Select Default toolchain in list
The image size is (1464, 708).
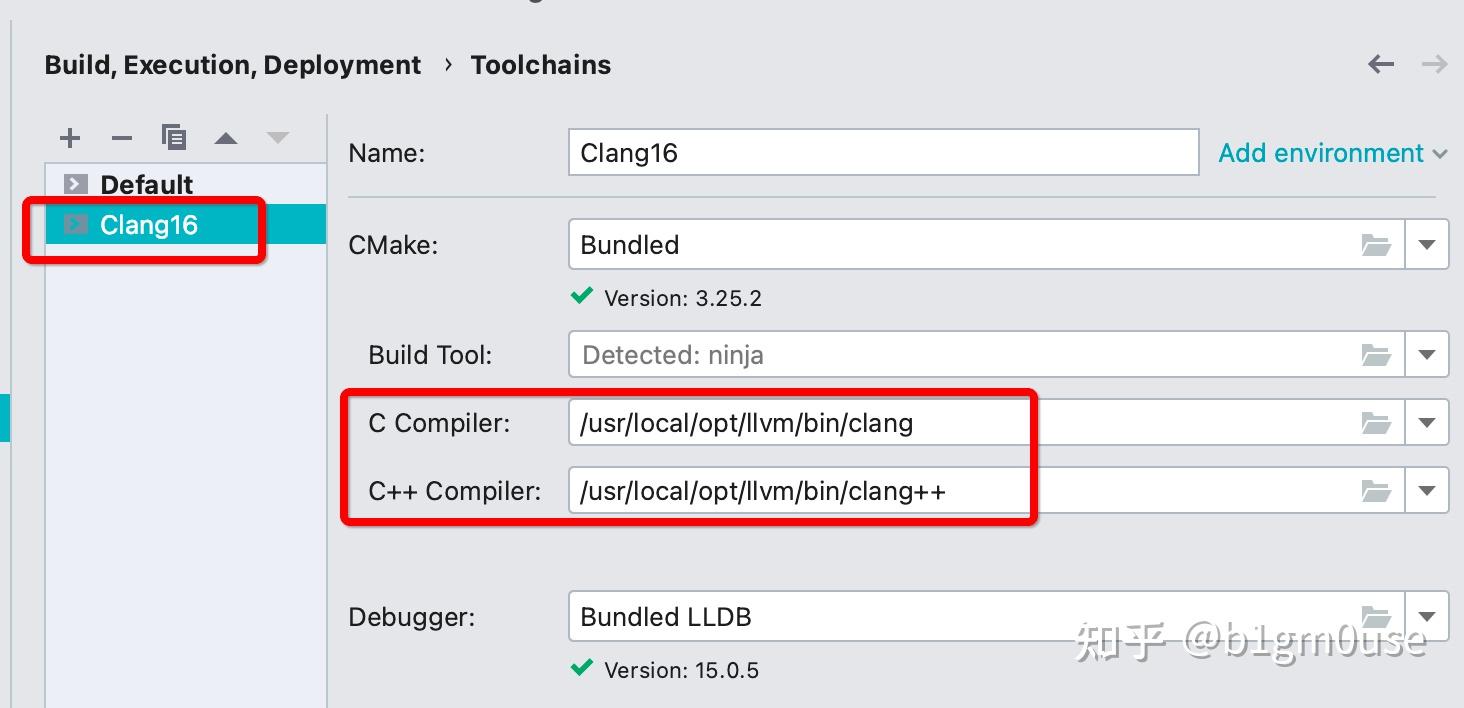point(146,185)
